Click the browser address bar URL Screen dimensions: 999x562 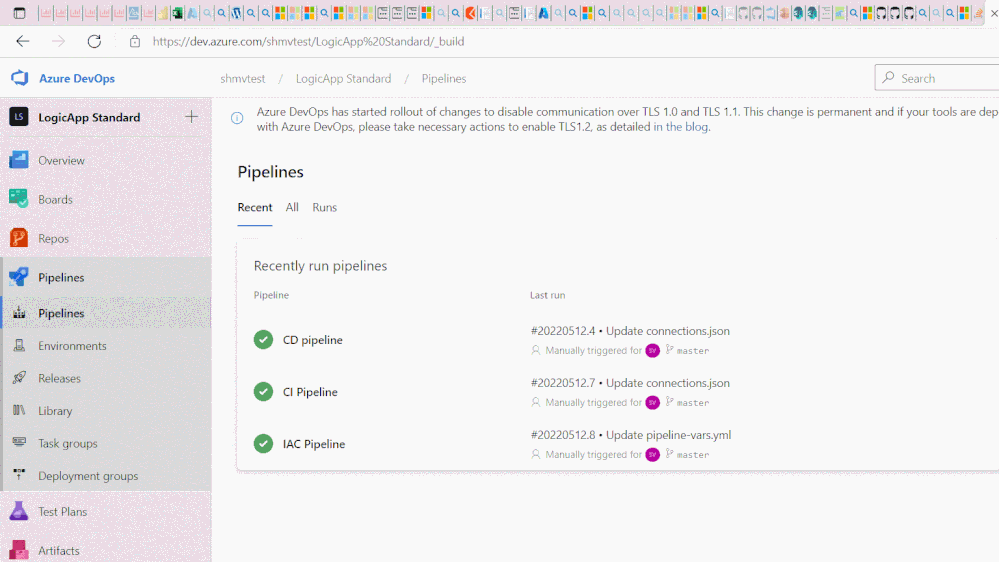tap(308, 41)
